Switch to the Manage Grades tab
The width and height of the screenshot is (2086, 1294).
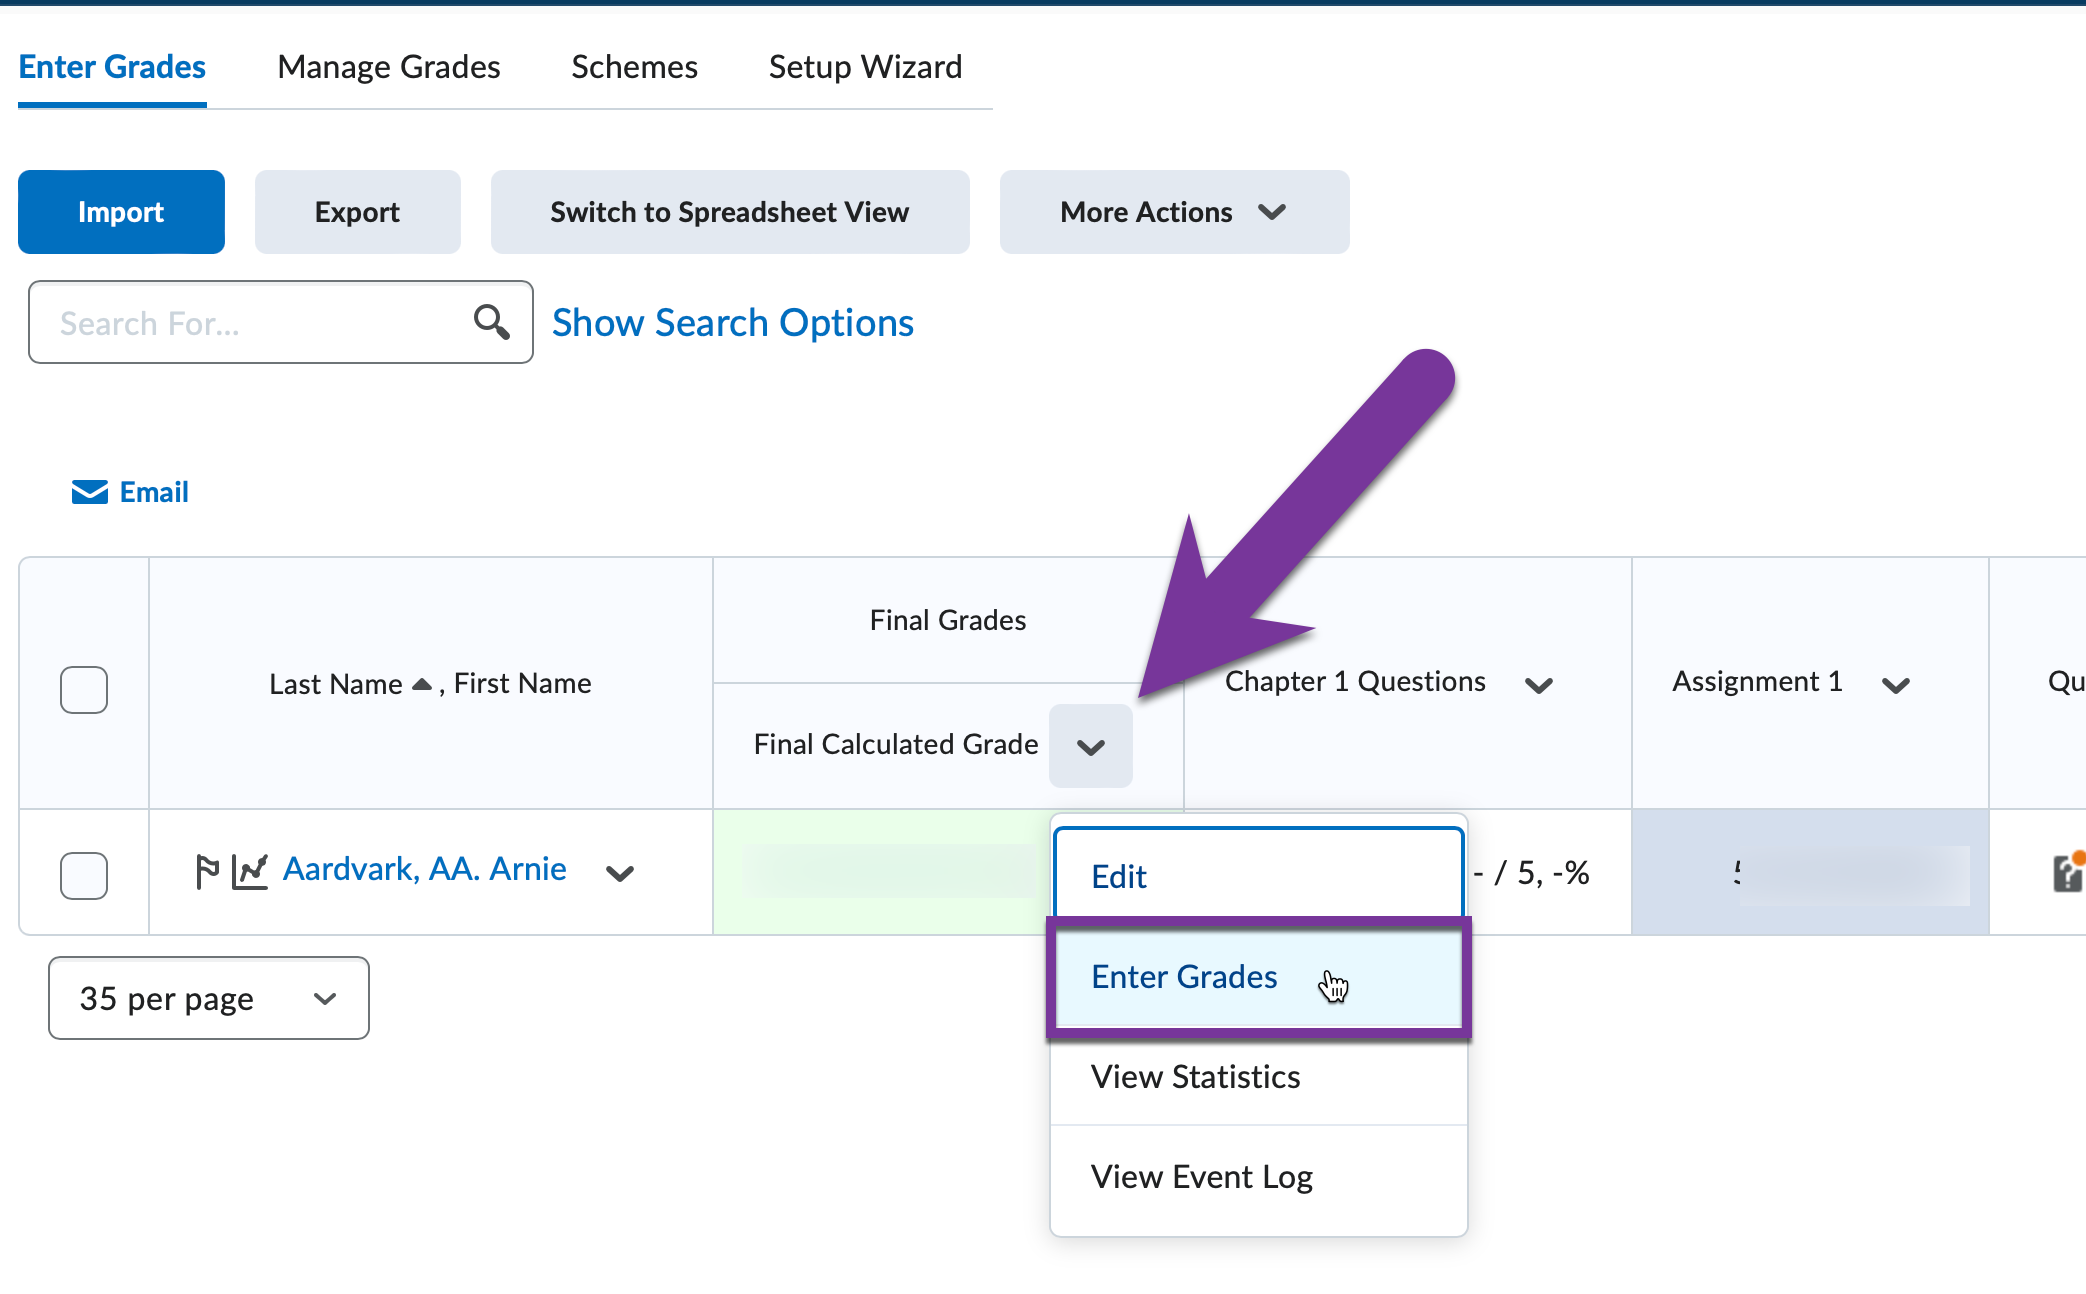pyautogui.click(x=388, y=66)
